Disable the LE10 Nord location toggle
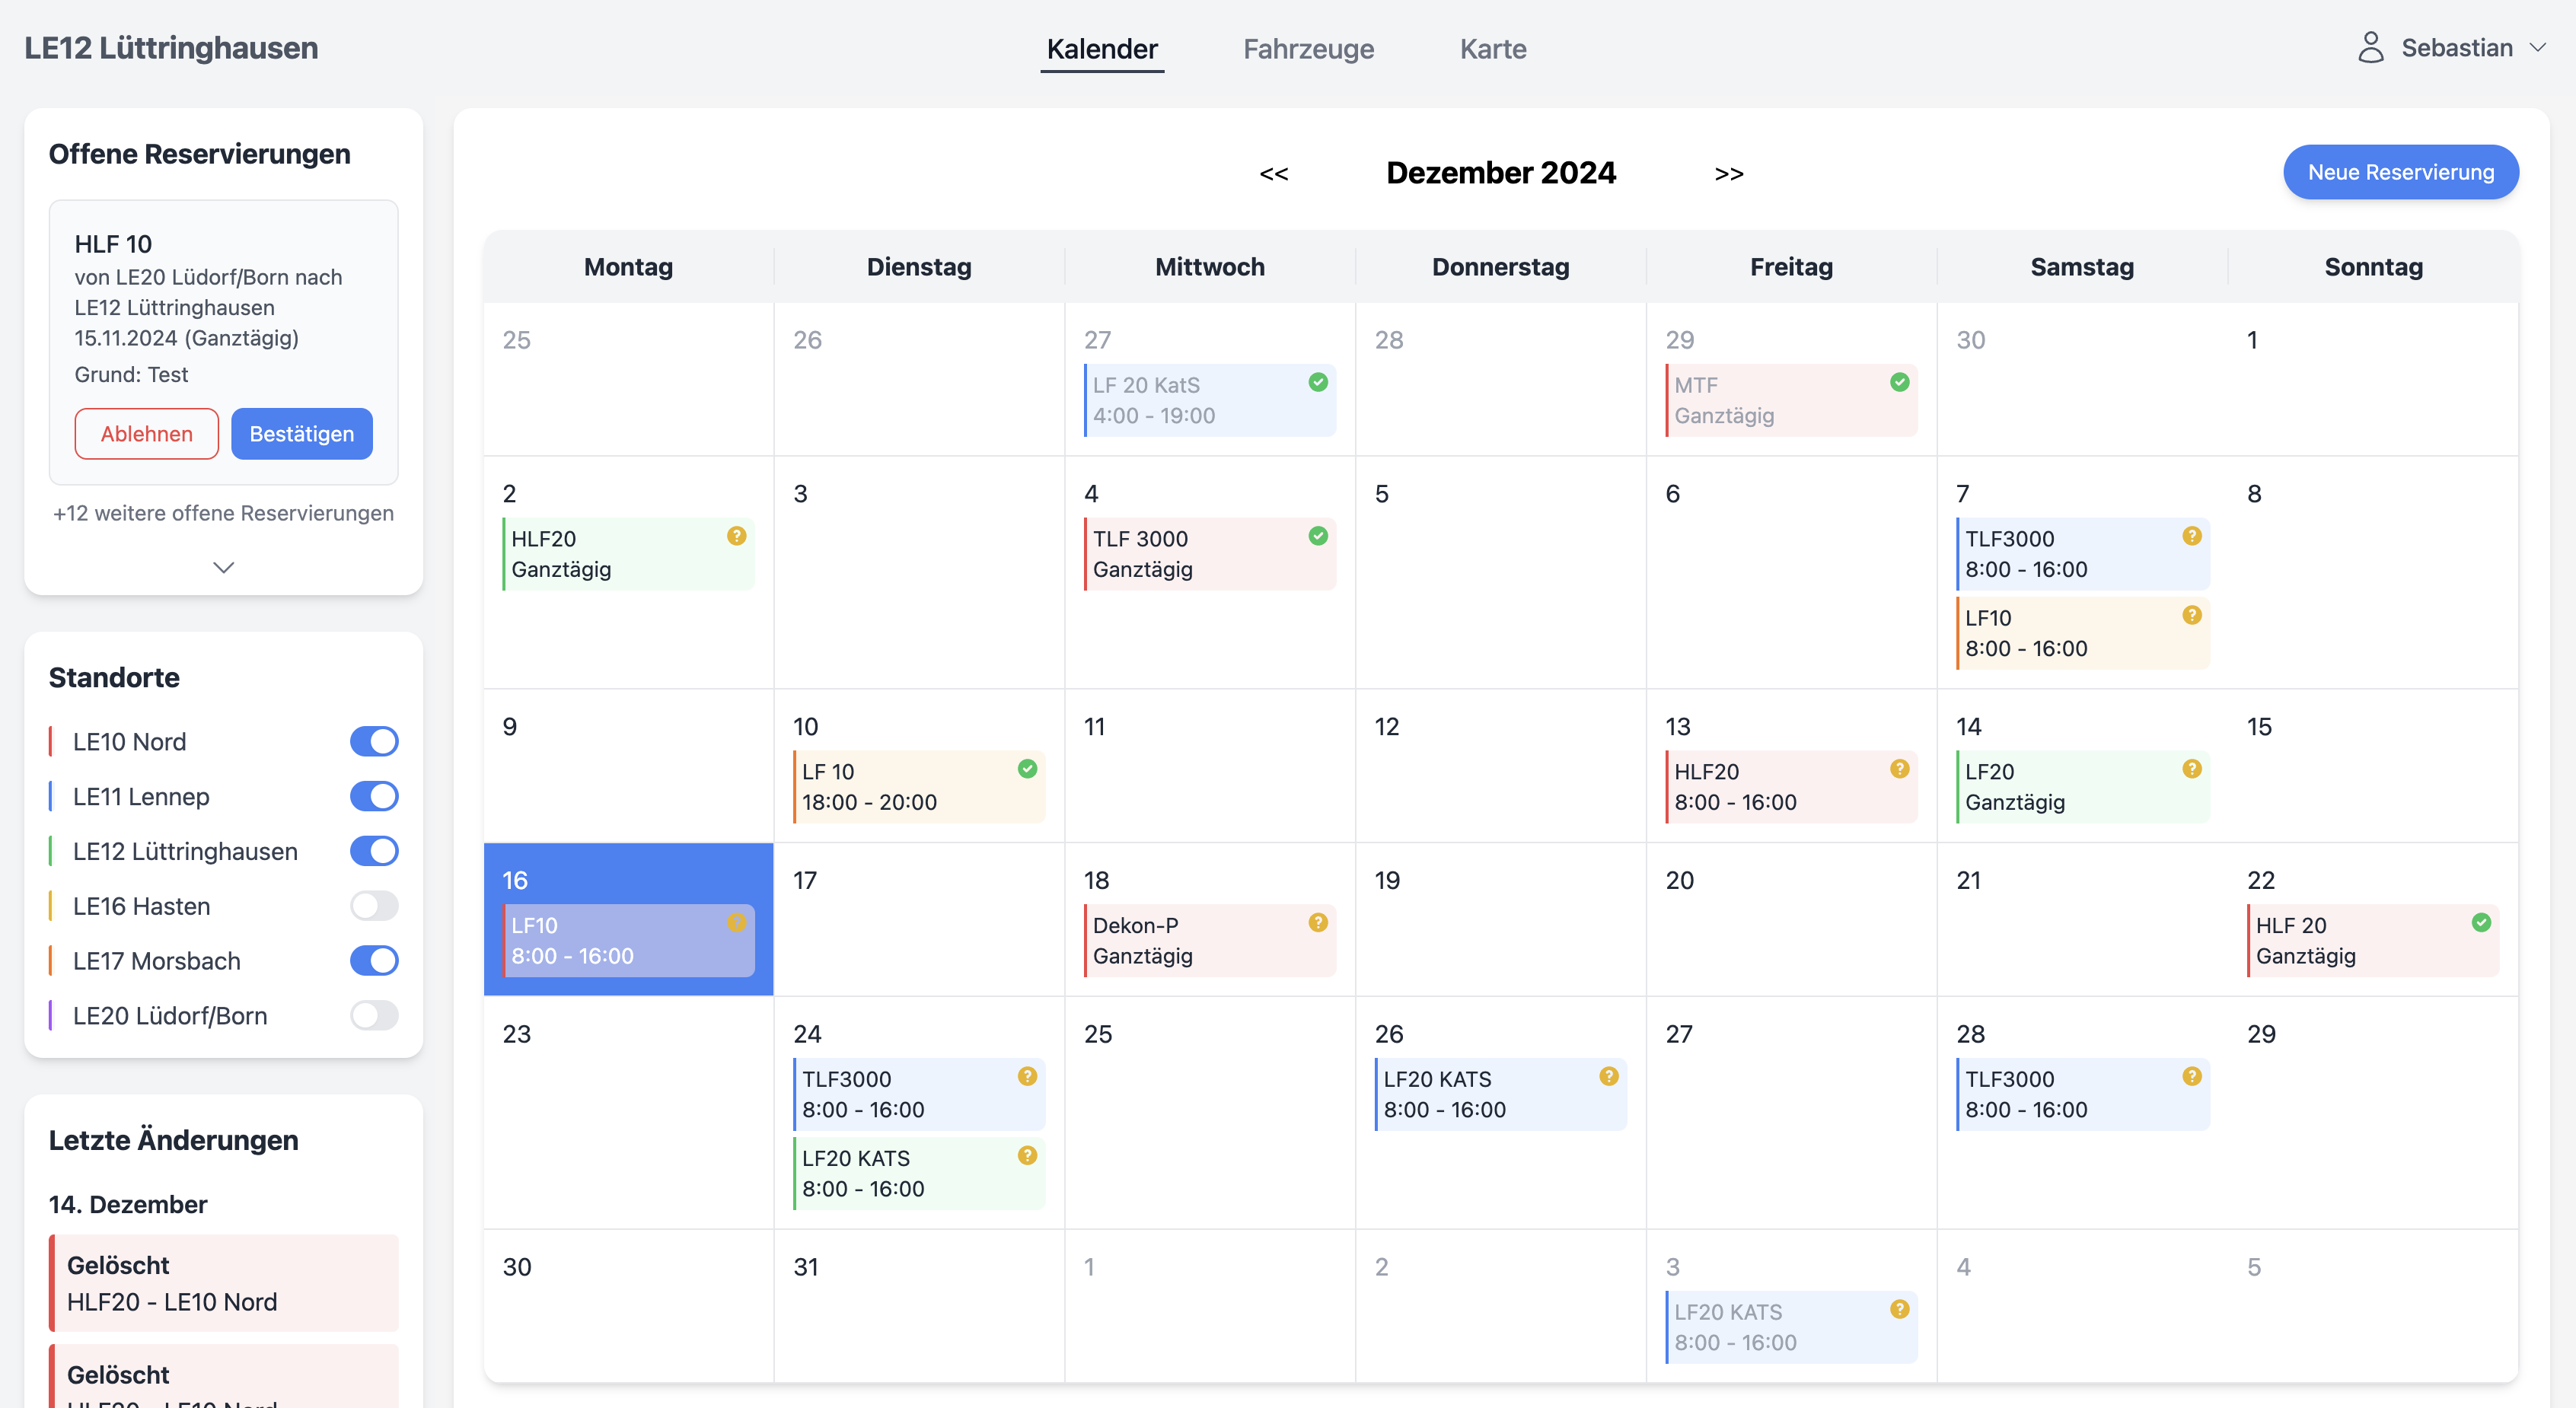This screenshot has width=2576, height=1408. [x=374, y=741]
